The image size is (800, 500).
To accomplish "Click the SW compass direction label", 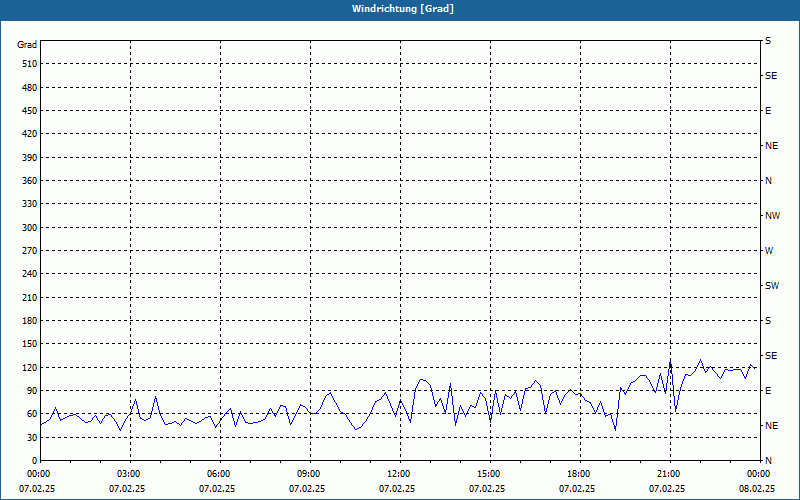I will click(771, 286).
